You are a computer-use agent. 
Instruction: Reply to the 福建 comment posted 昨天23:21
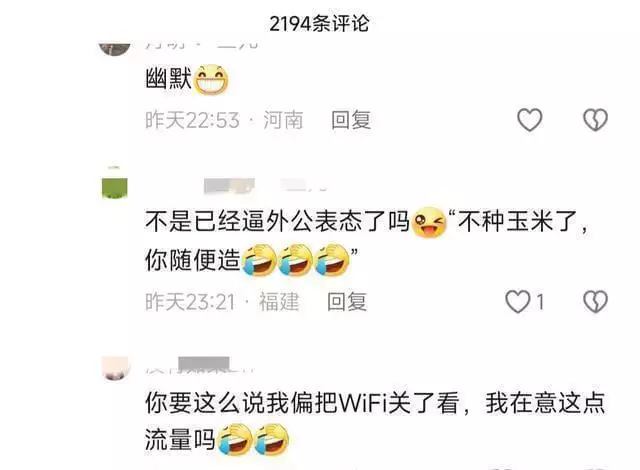[x=347, y=302]
